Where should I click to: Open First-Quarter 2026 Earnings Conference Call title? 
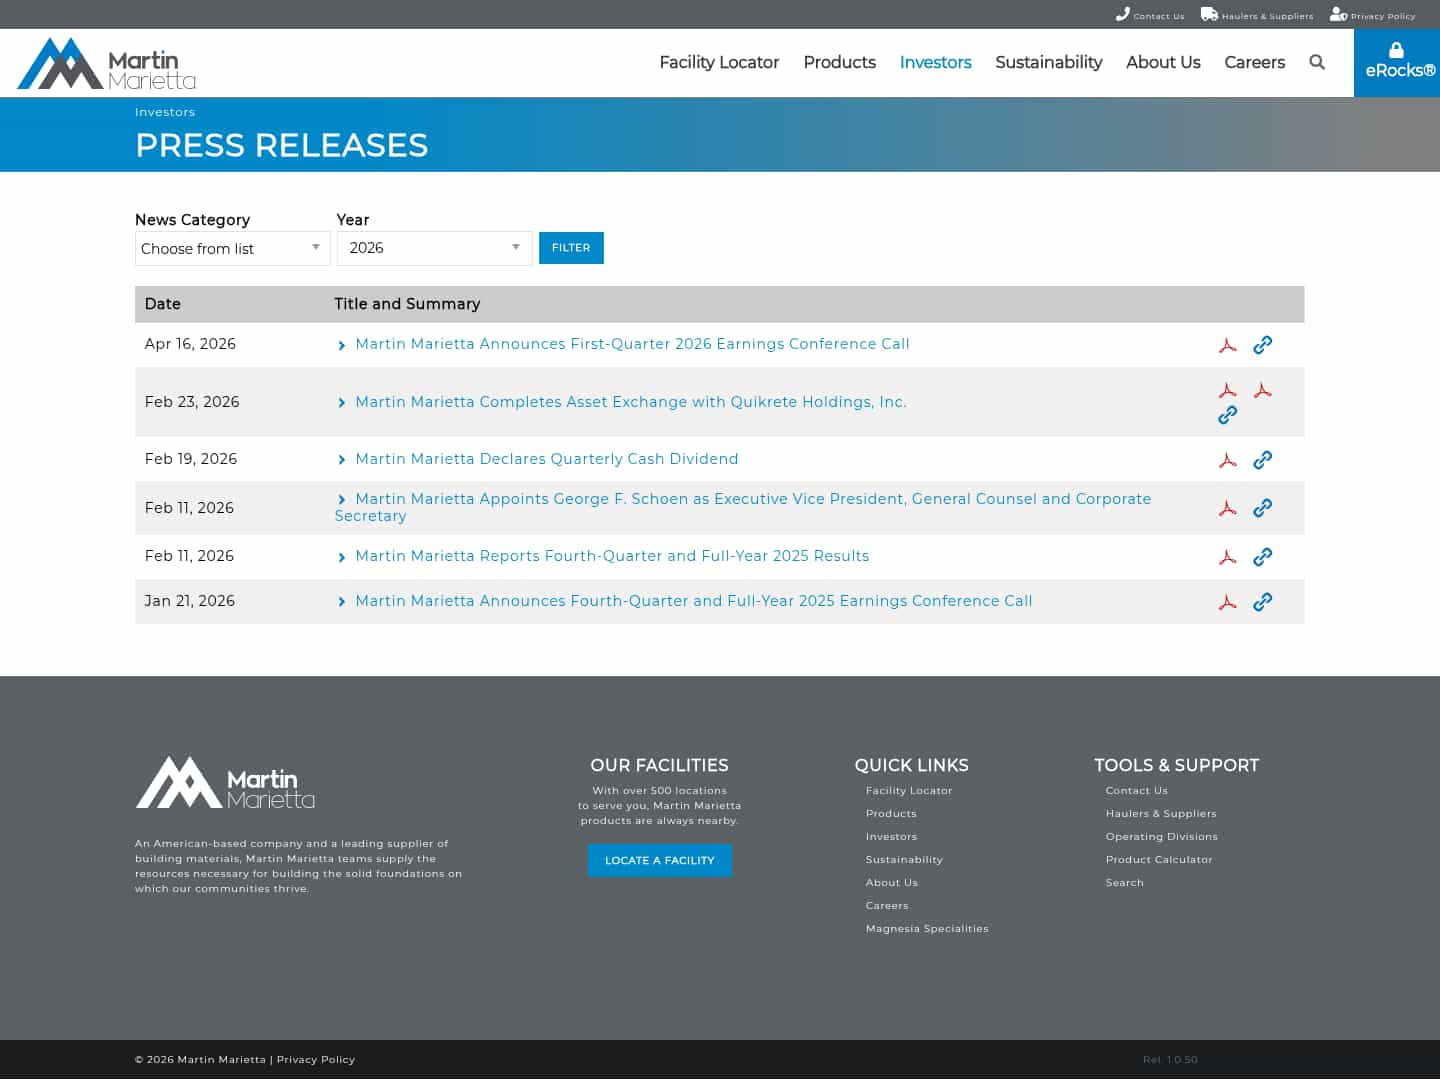(632, 344)
